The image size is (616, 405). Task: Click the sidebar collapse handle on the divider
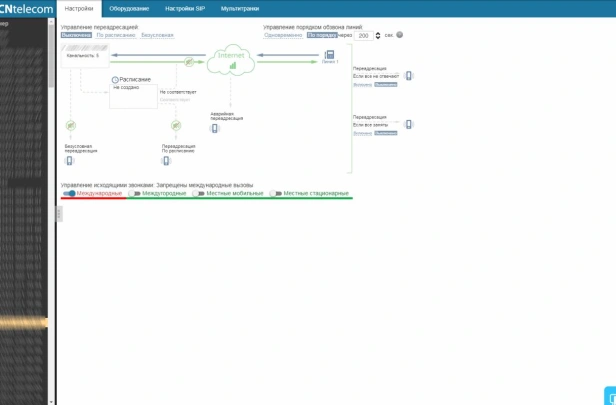[x=59, y=214]
